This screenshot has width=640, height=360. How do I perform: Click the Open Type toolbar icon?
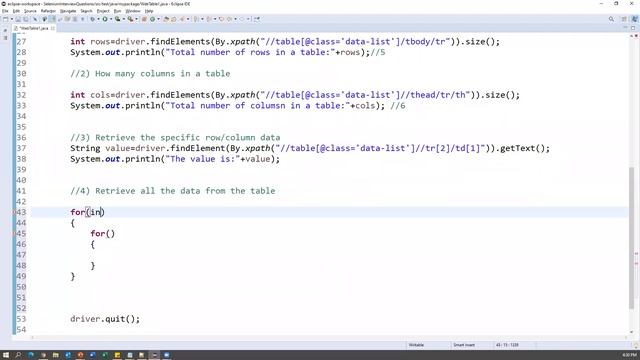[x=166, y=19]
